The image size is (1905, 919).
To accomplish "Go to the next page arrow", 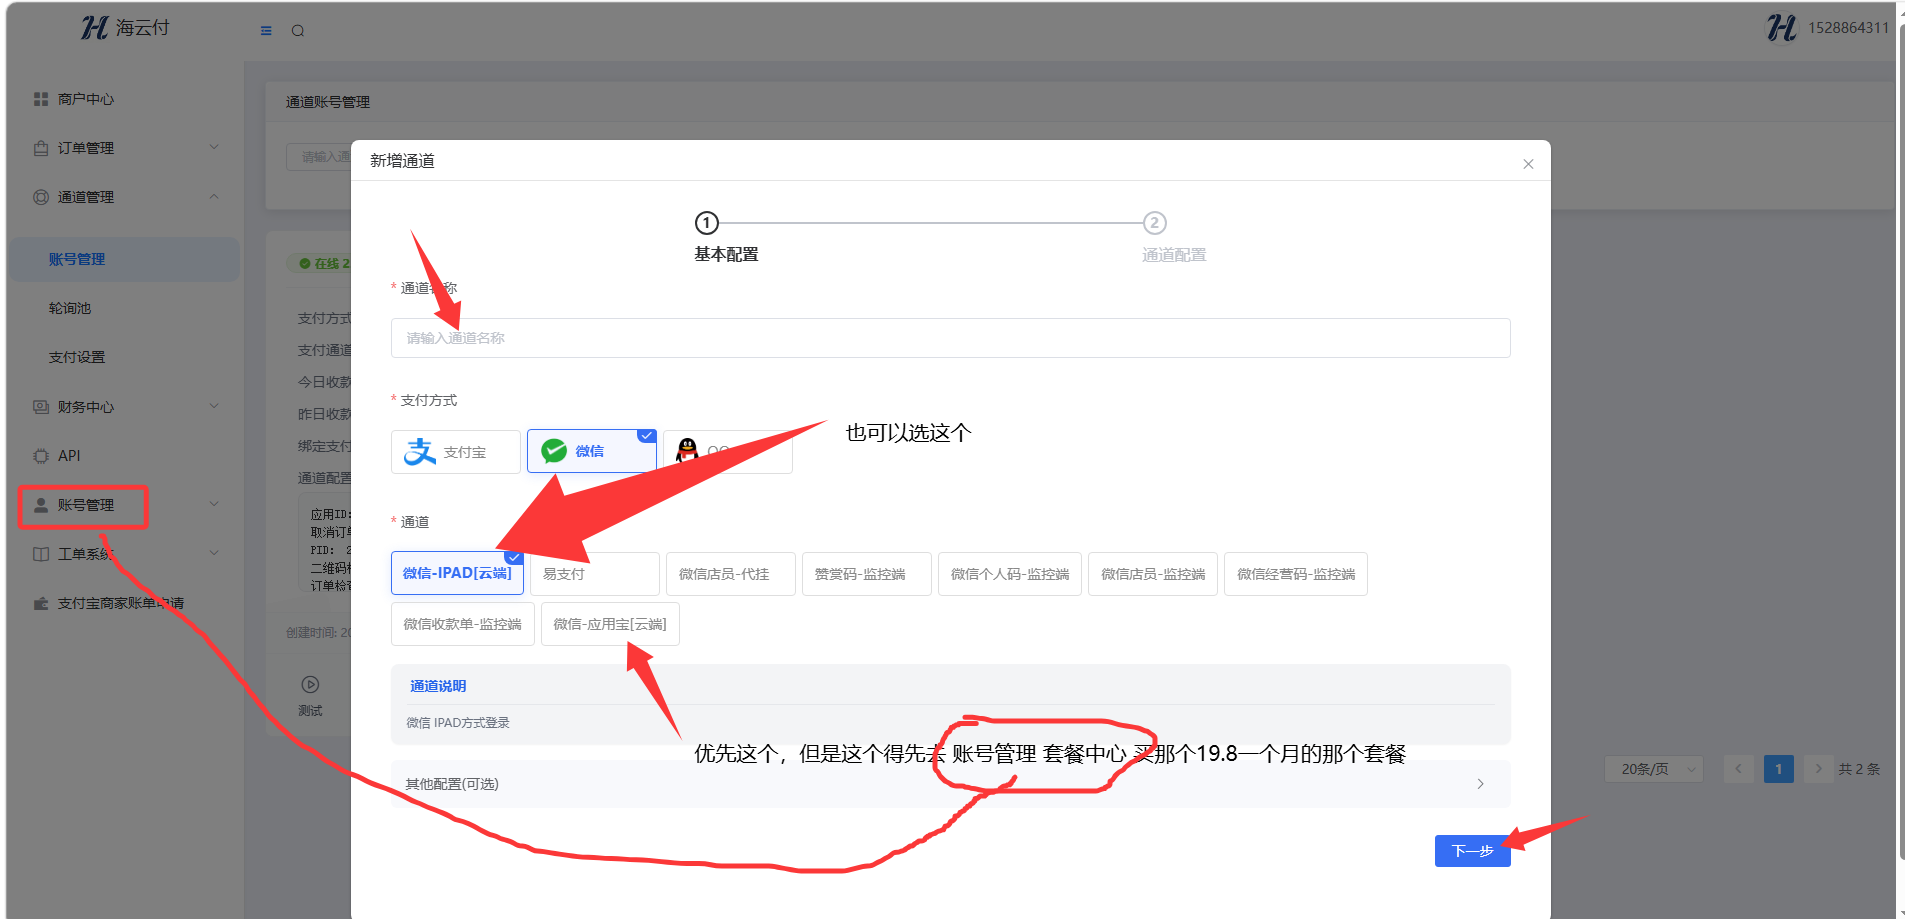I will pos(1819,769).
